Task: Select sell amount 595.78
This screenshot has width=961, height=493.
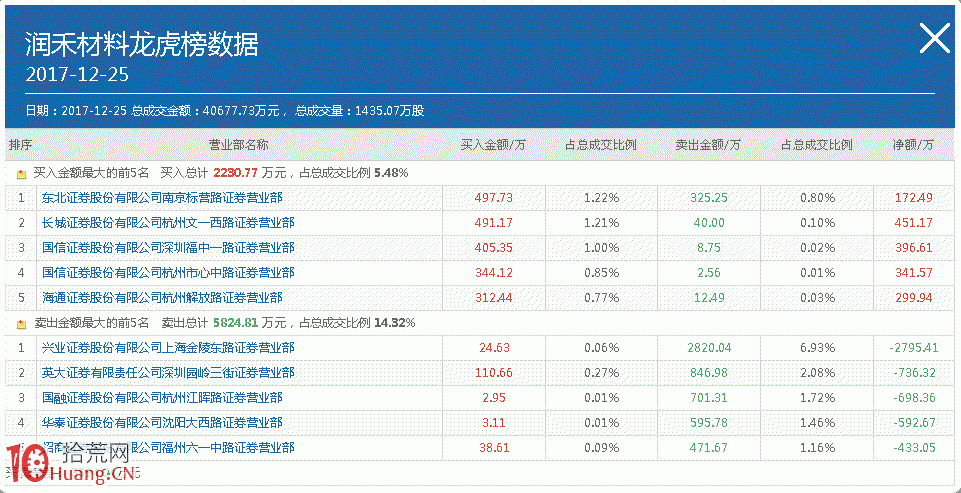Action: click(x=708, y=422)
